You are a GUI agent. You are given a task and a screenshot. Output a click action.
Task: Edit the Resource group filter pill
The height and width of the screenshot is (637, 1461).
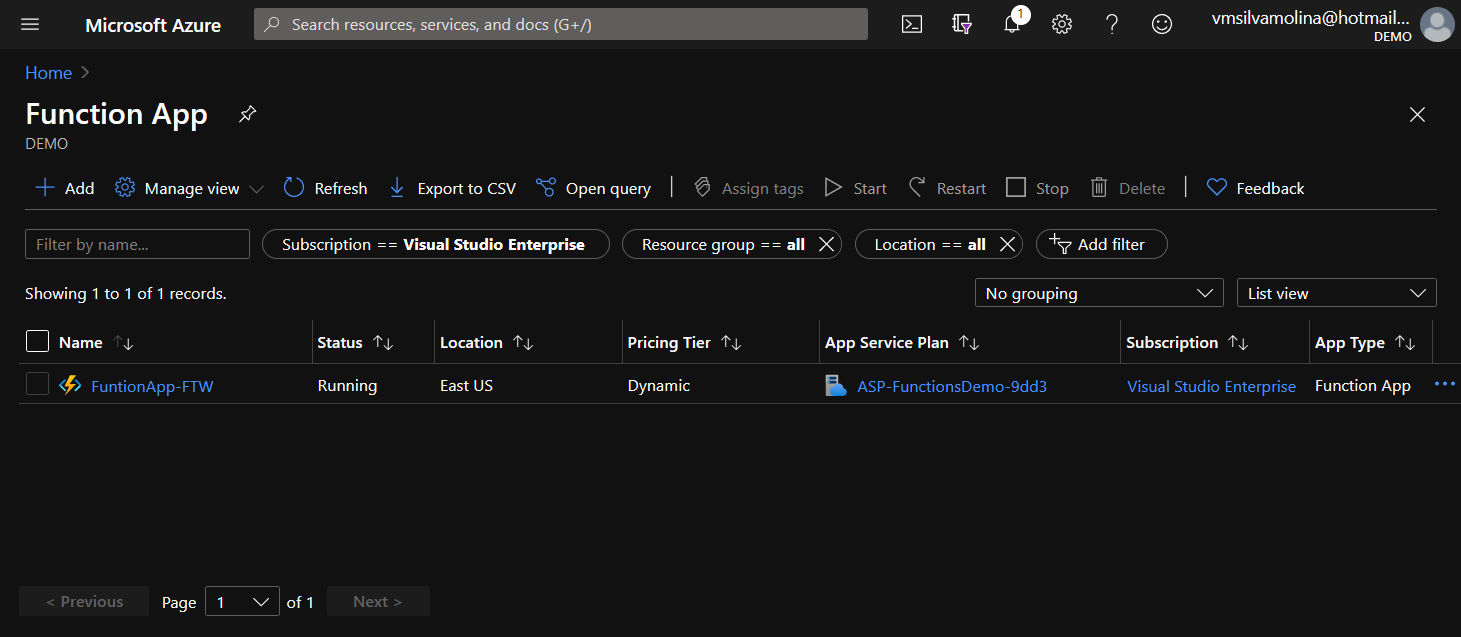coord(721,244)
